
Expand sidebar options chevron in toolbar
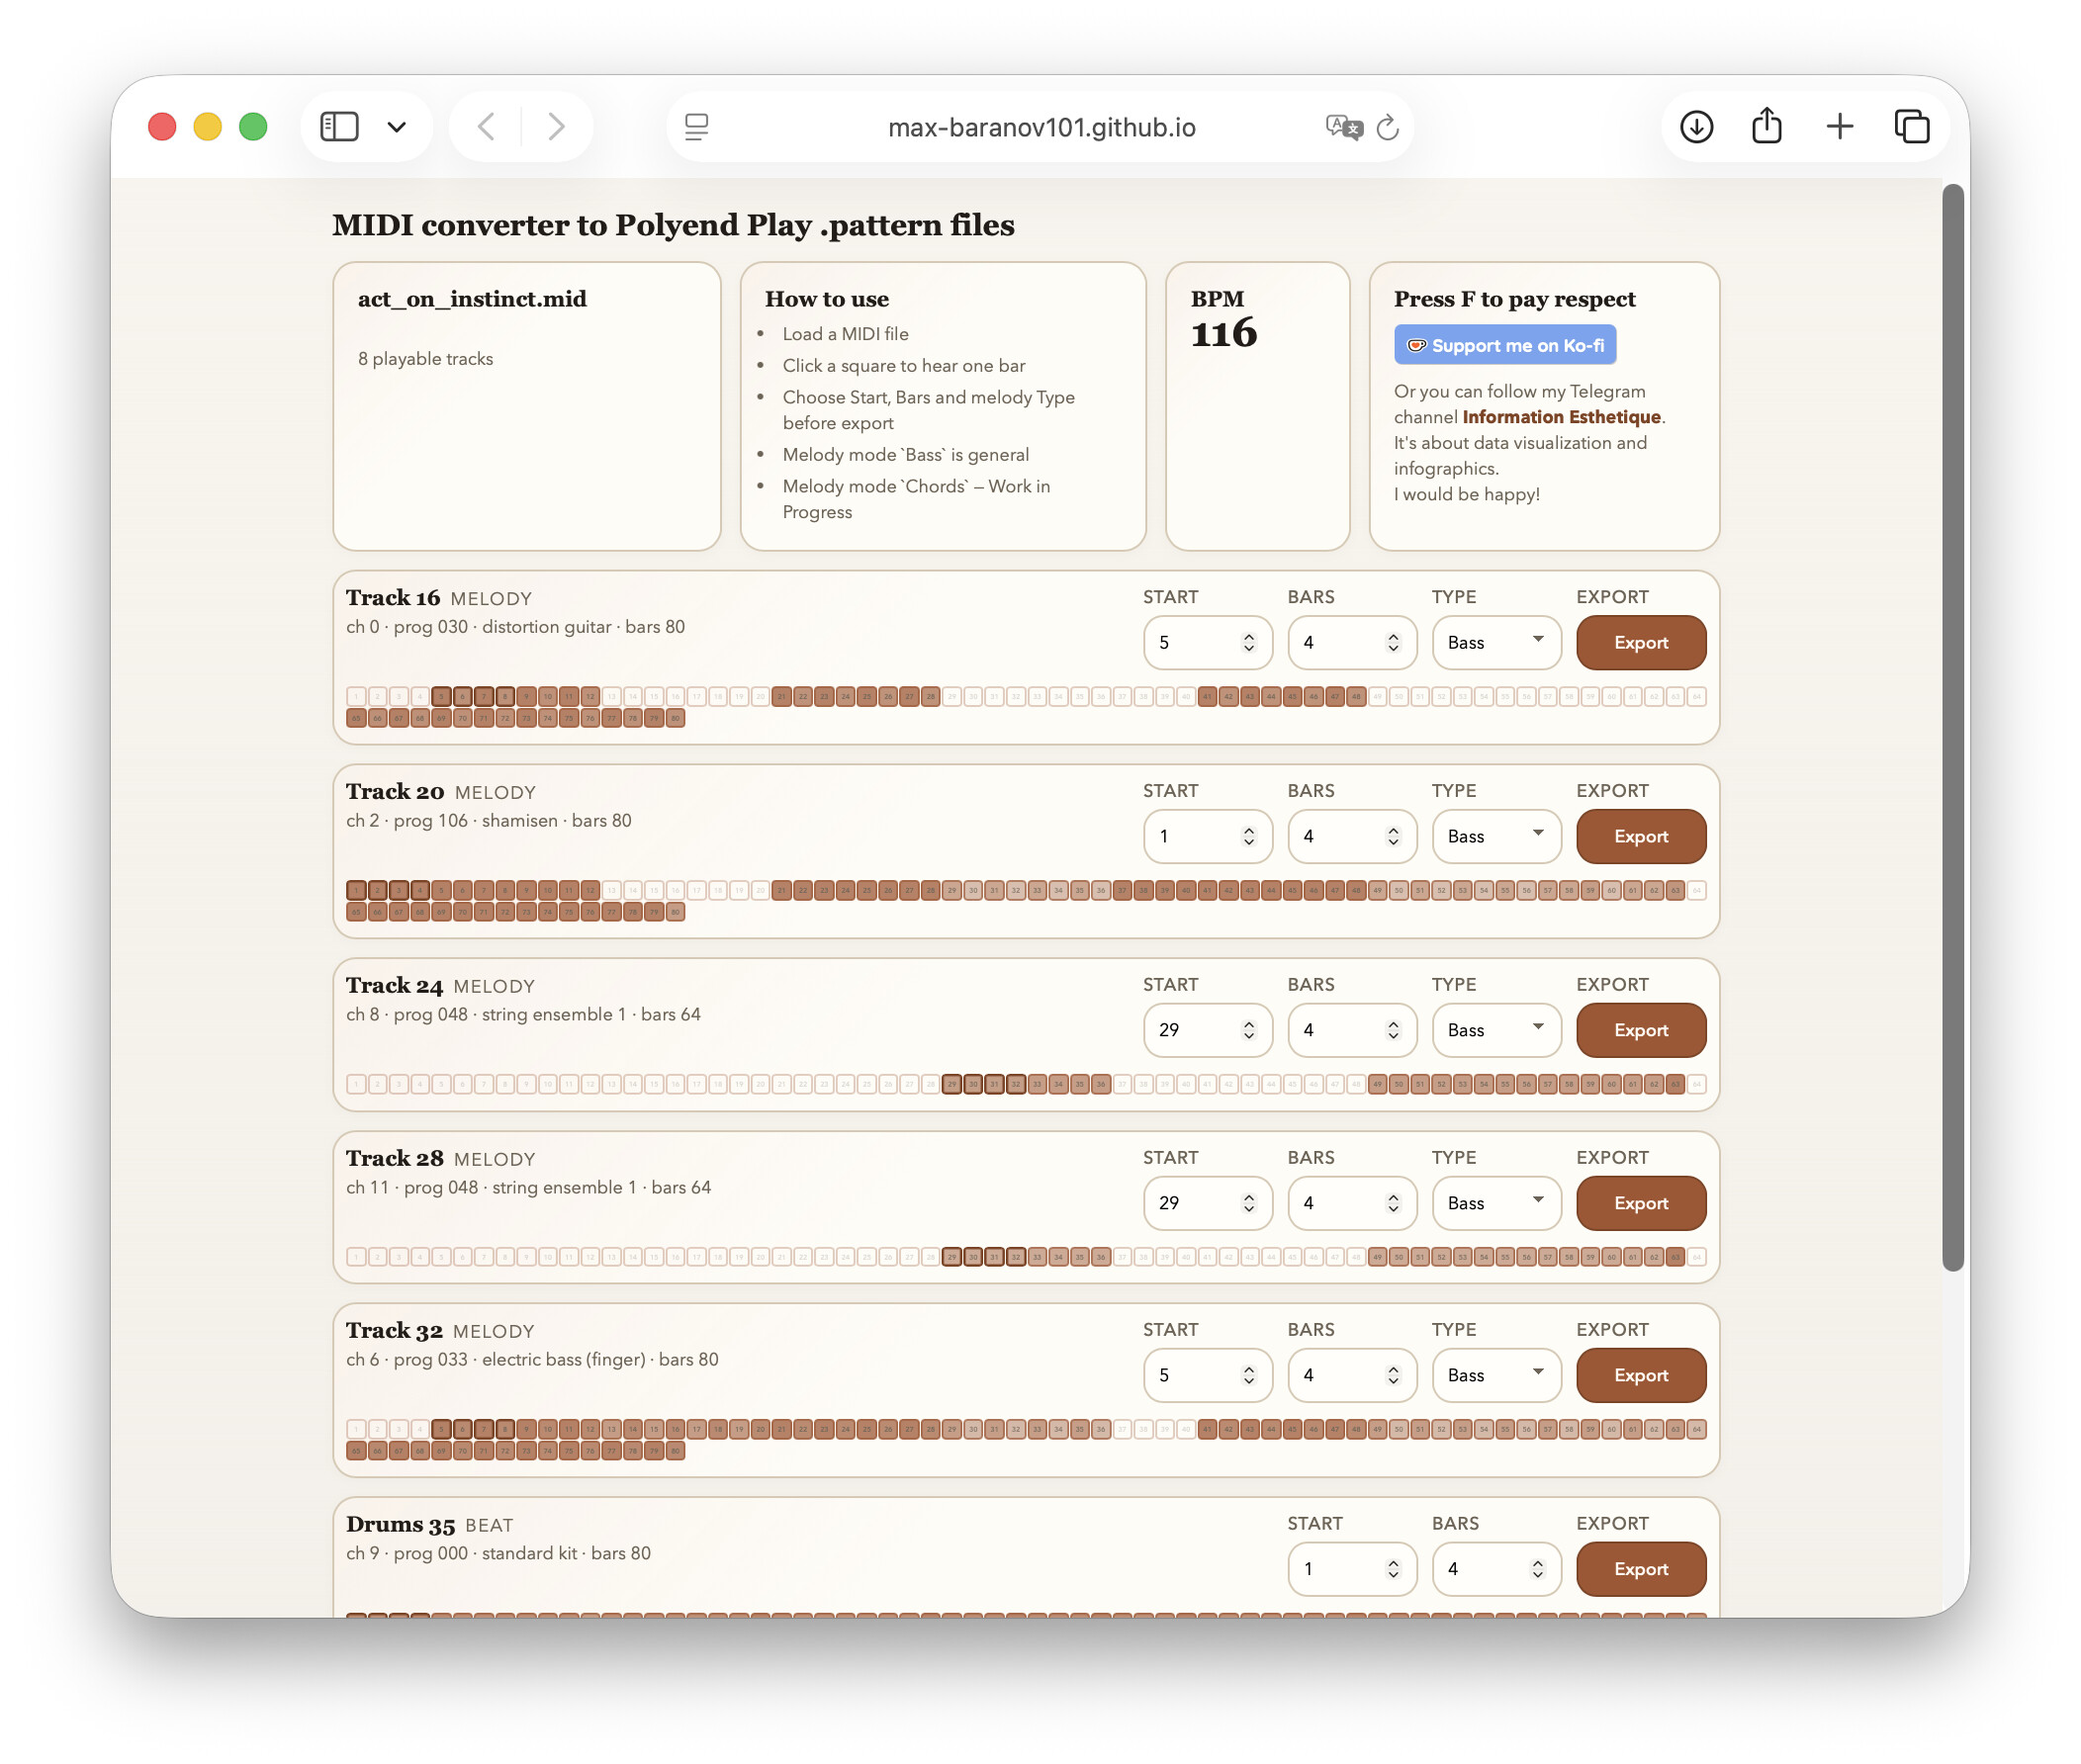click(x=397, y=127)
